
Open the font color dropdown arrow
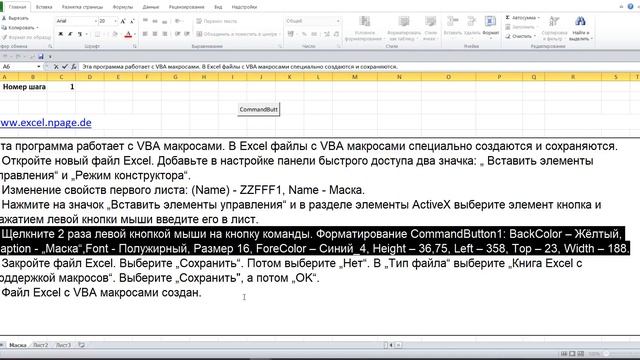tap(135, 34)
